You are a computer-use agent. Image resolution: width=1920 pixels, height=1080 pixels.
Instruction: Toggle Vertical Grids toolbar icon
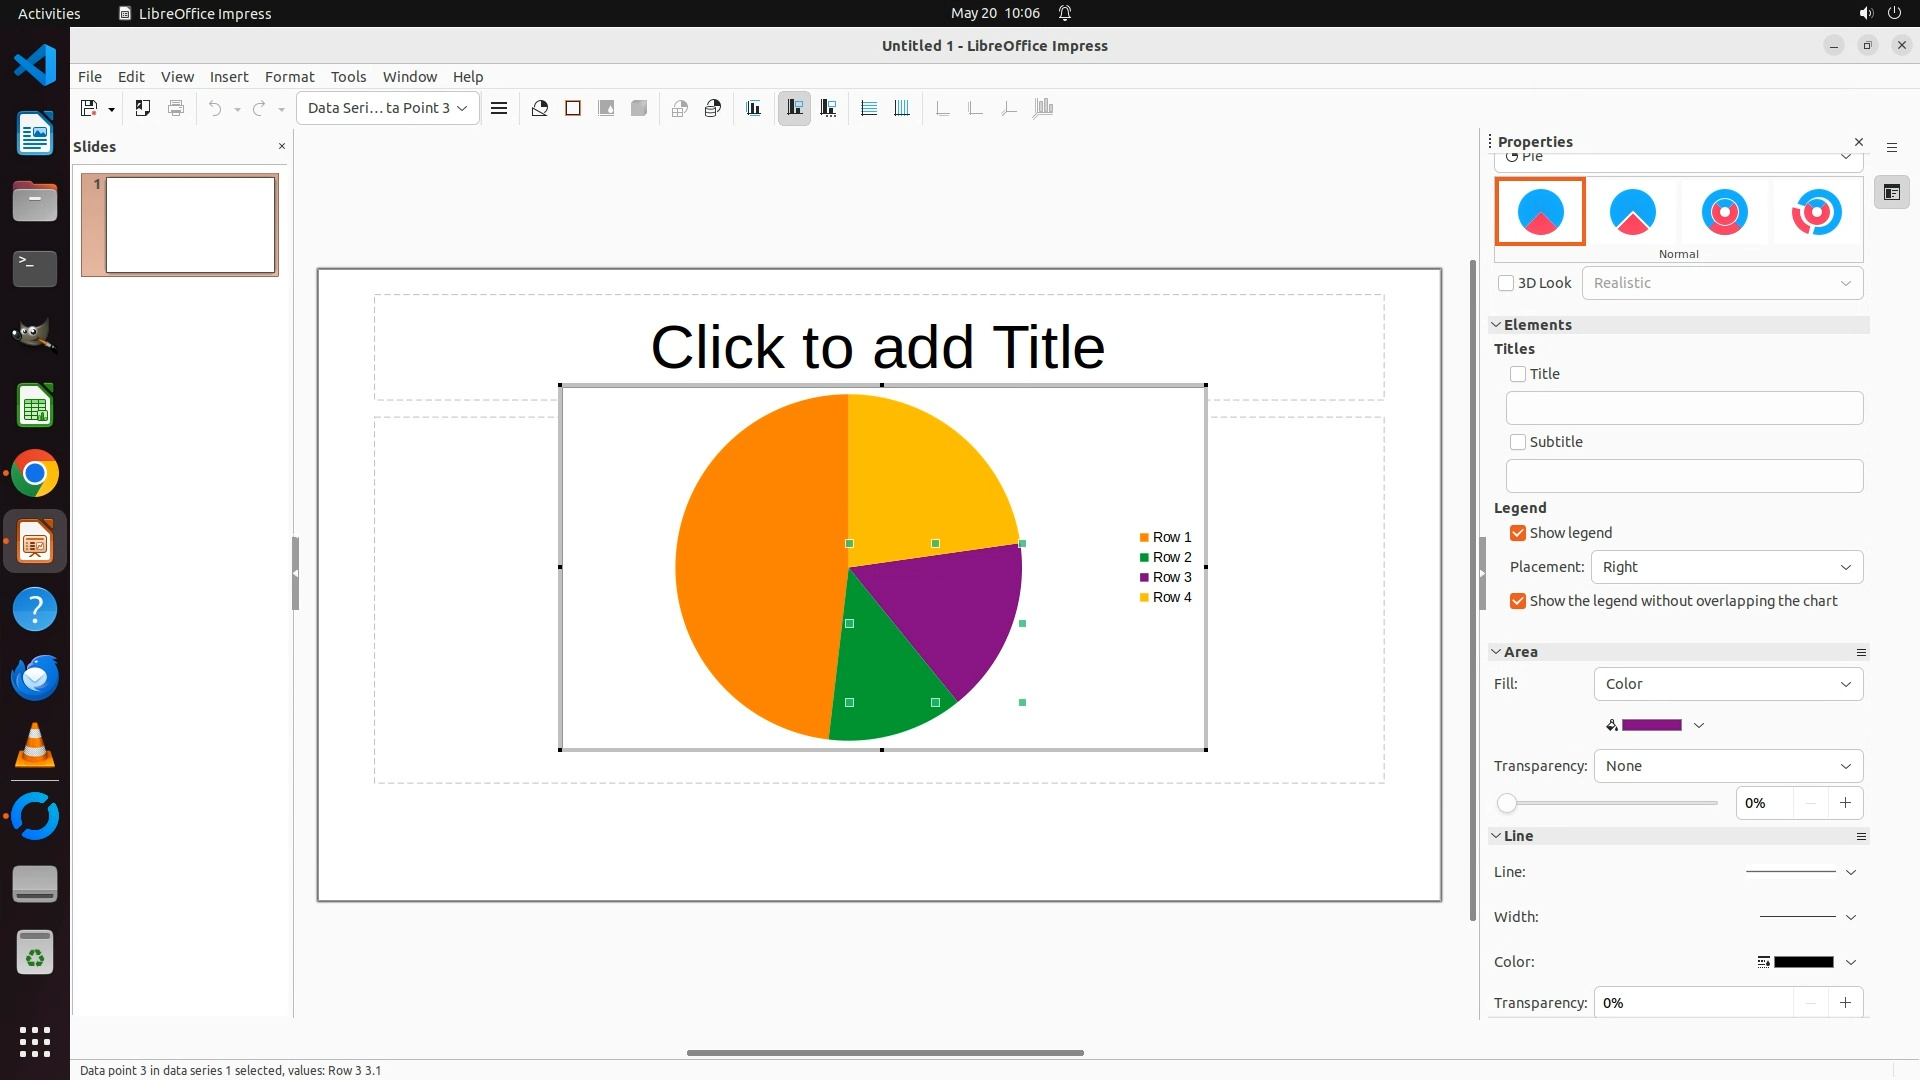tap(902, 108)
